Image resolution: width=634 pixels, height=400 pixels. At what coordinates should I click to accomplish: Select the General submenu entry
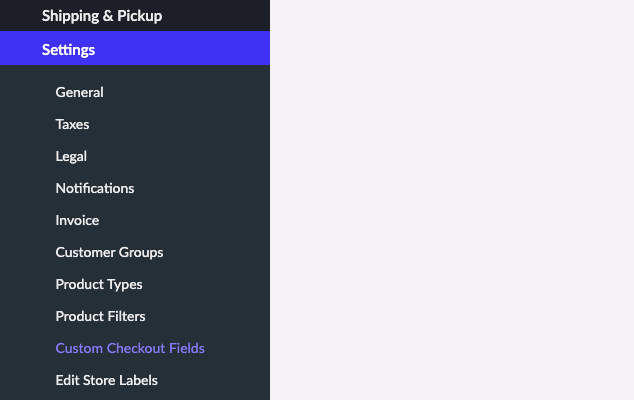click(x=79, y=92)
